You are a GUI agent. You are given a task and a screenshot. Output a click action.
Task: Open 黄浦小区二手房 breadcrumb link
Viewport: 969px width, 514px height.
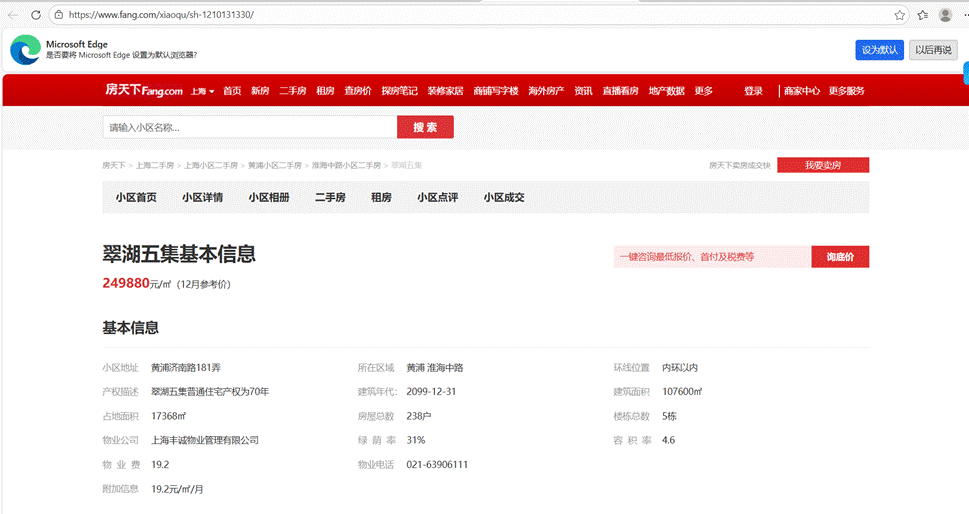(275, 165)
